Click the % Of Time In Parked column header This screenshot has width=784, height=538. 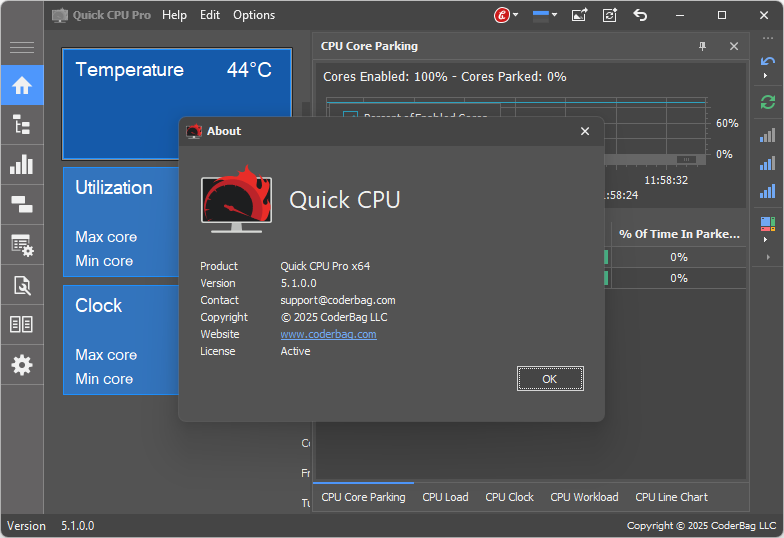point(679,234)
